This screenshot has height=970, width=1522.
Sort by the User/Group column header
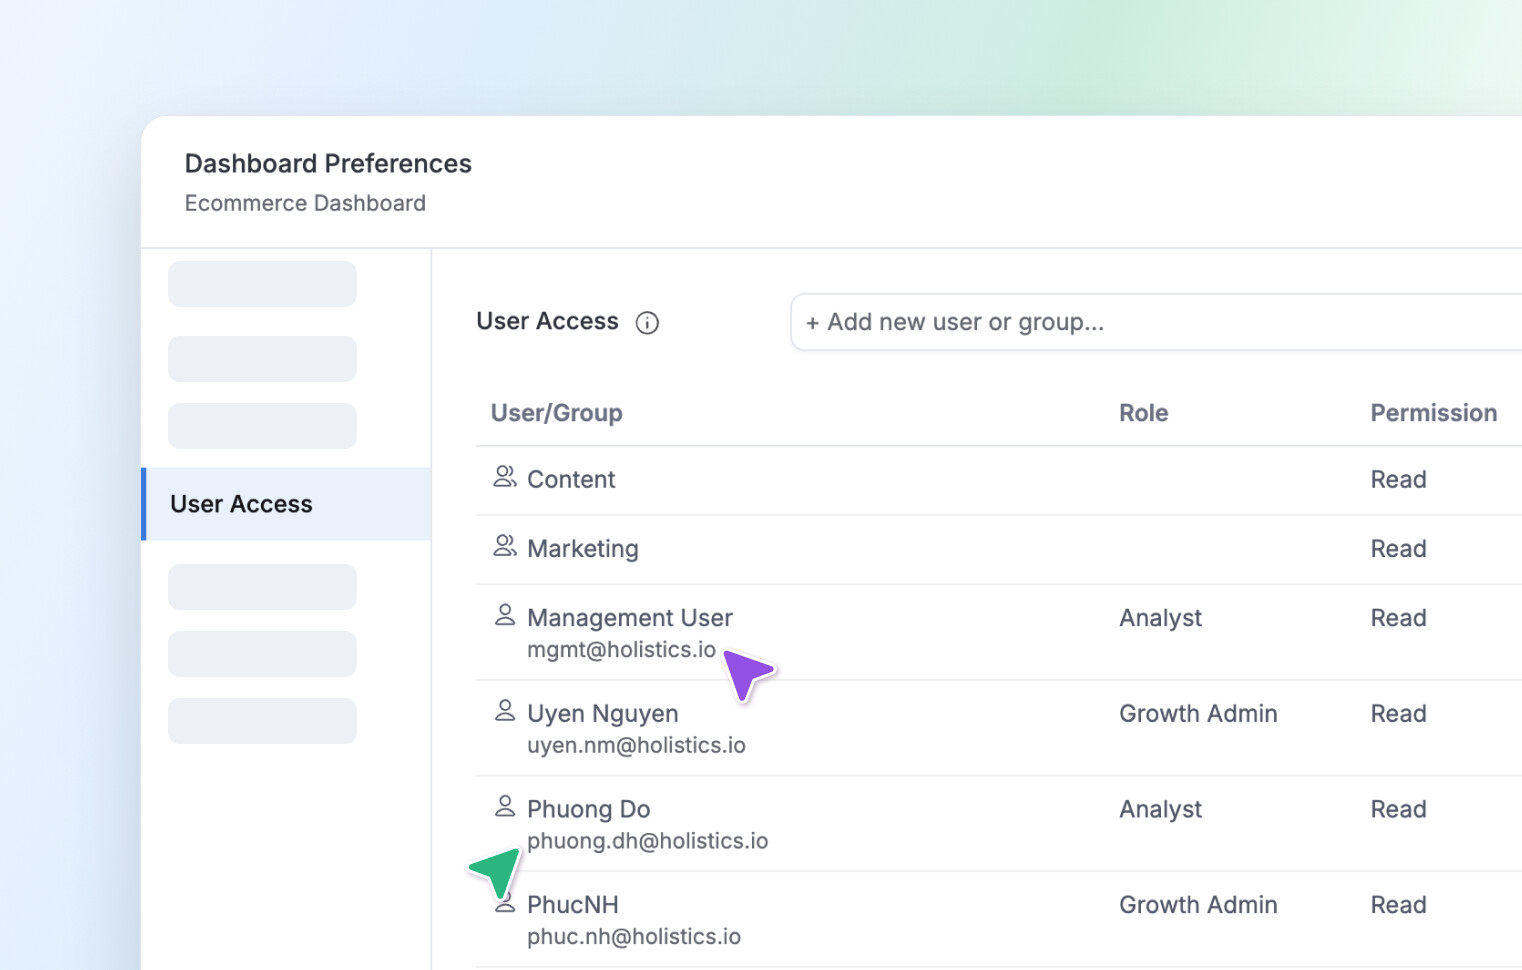pos(556,413)
